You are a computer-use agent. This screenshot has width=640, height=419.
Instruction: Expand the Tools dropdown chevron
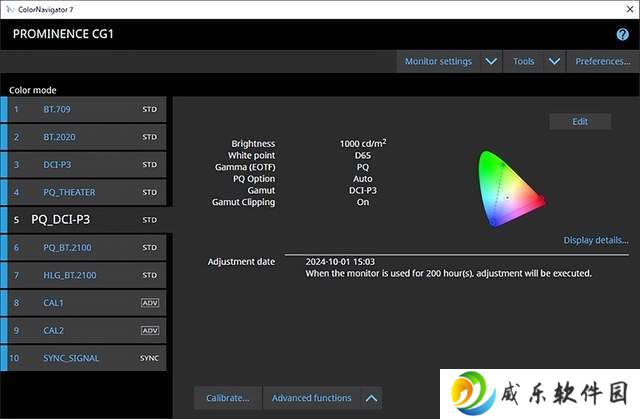click(554, 62)
